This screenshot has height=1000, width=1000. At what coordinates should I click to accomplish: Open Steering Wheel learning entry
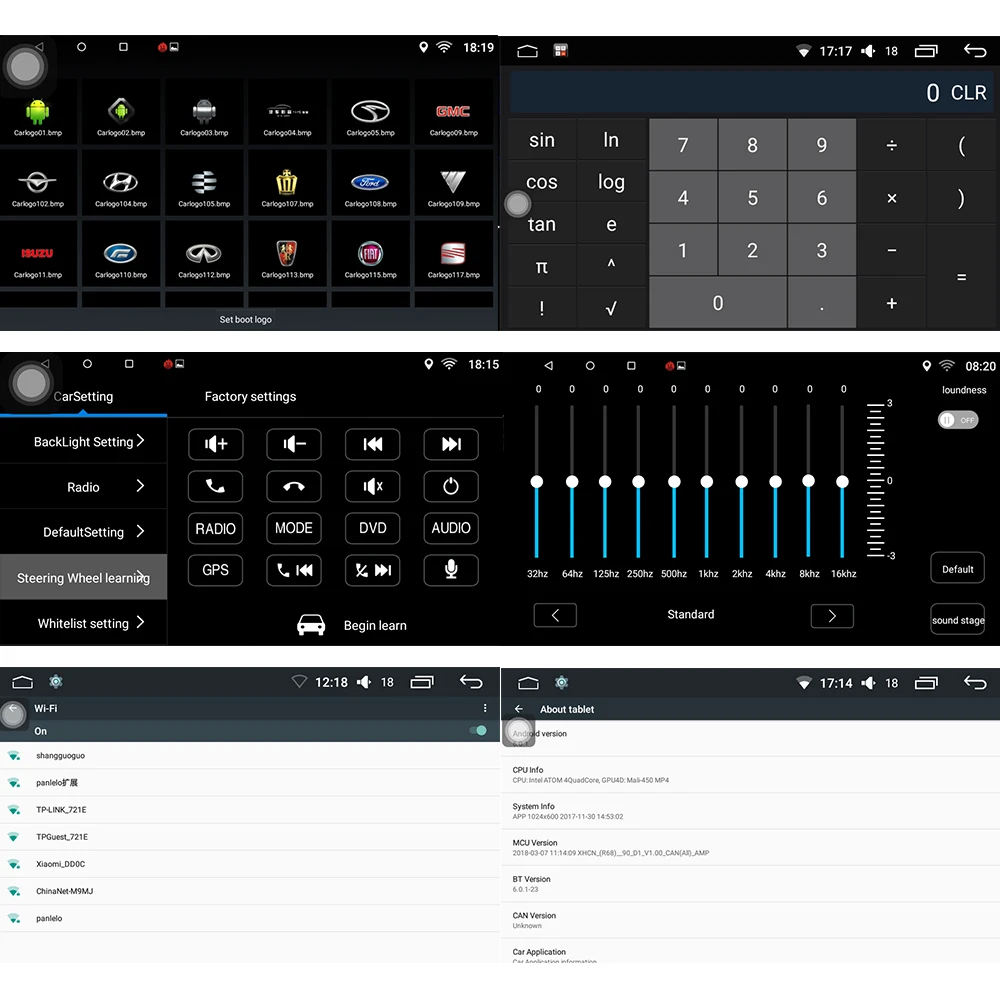click(x=84, y=578)
